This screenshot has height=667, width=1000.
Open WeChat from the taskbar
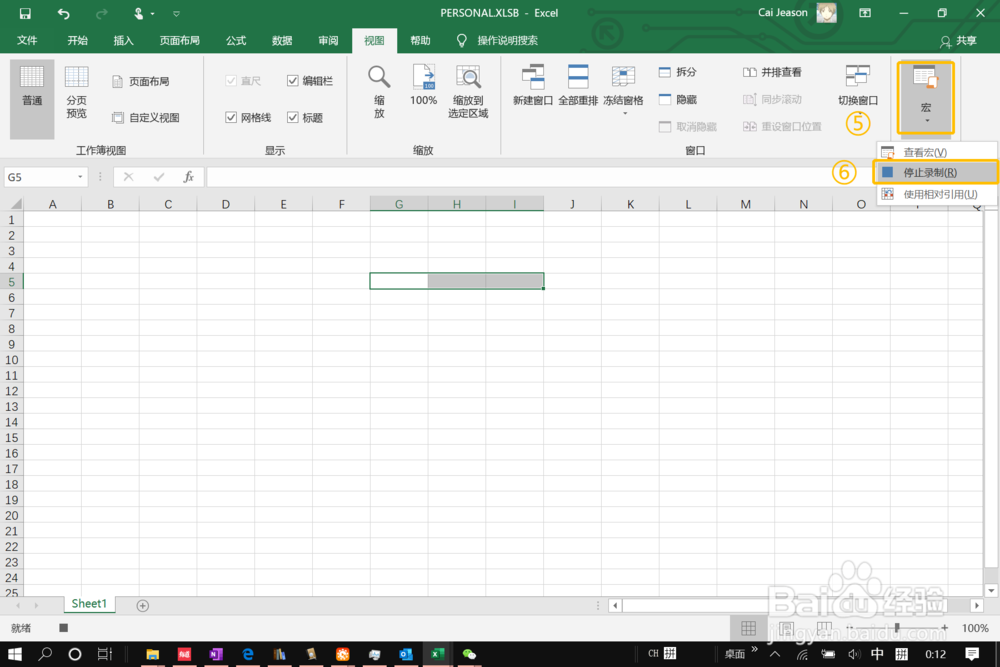[x=469, y=654]
